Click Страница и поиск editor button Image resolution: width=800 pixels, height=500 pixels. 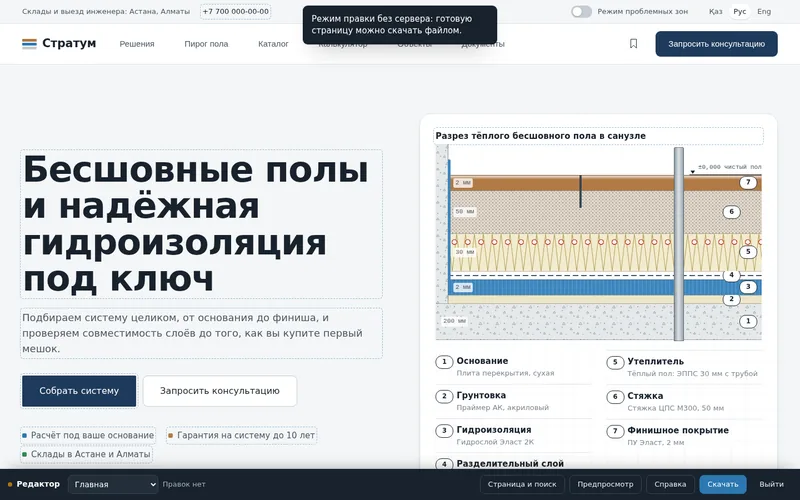click(522, 484)
